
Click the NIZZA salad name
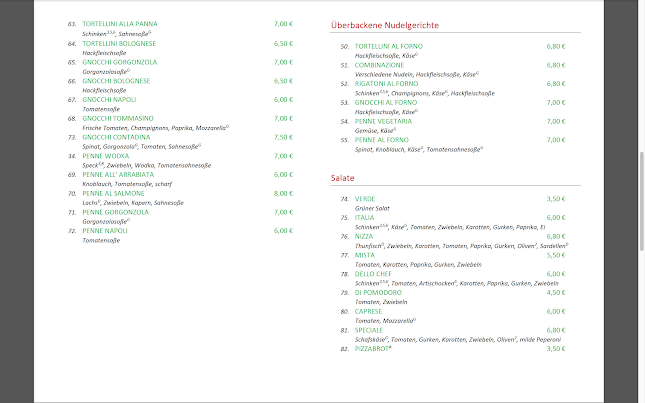365,236
